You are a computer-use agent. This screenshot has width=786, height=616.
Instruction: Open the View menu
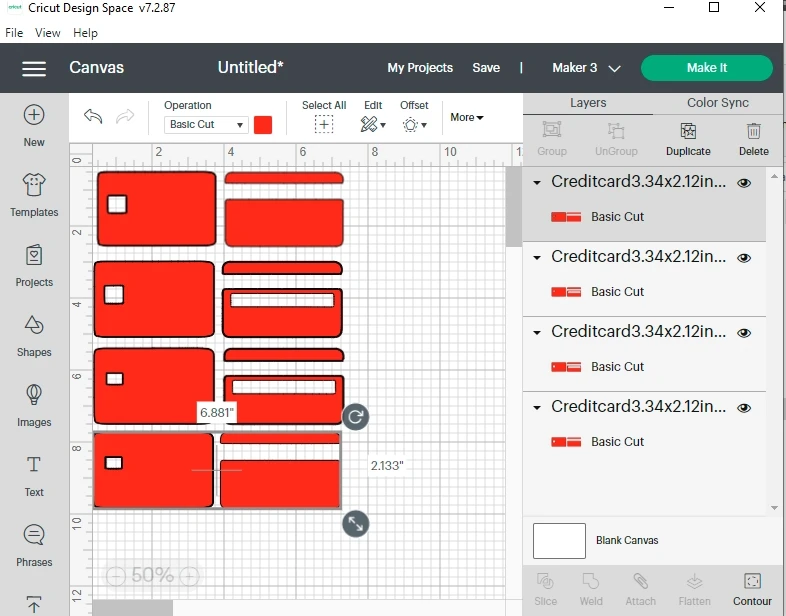click(x=48, y=33)
